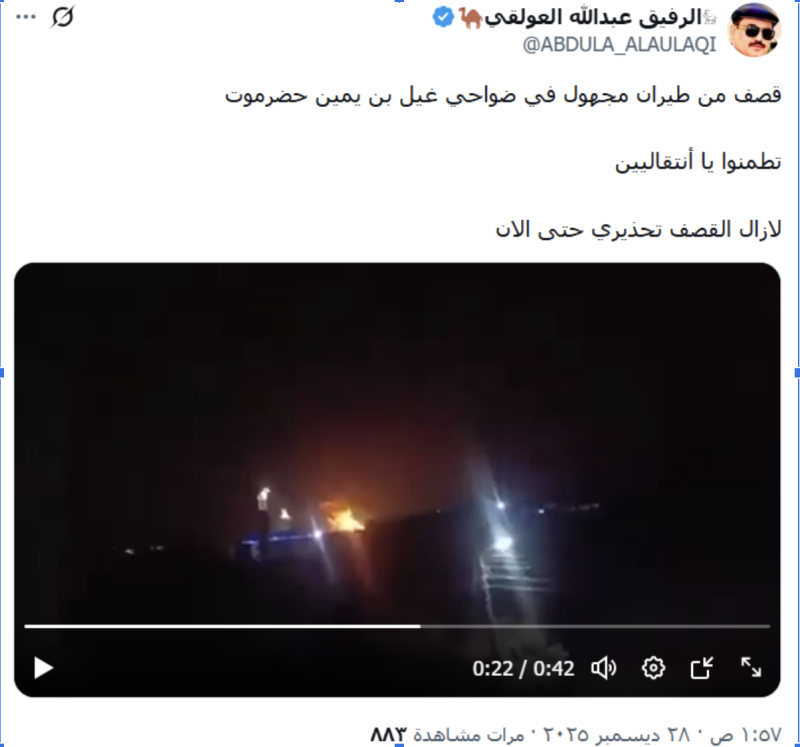Click the Grok slashed-circle icon

[x=63, y=17]
